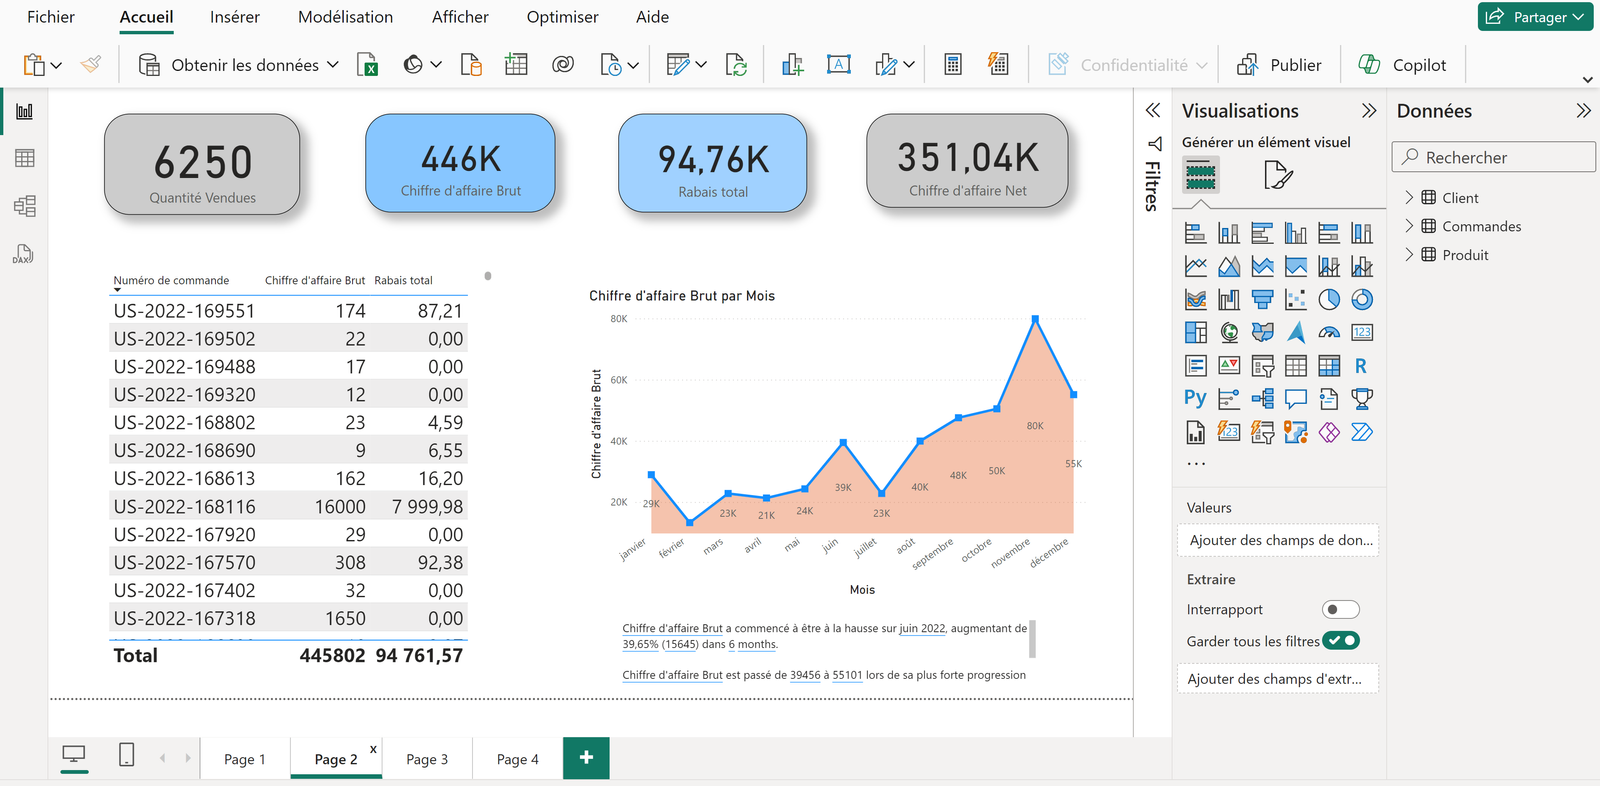
Task: Switch to the table view icon
Action: (24, 158)
